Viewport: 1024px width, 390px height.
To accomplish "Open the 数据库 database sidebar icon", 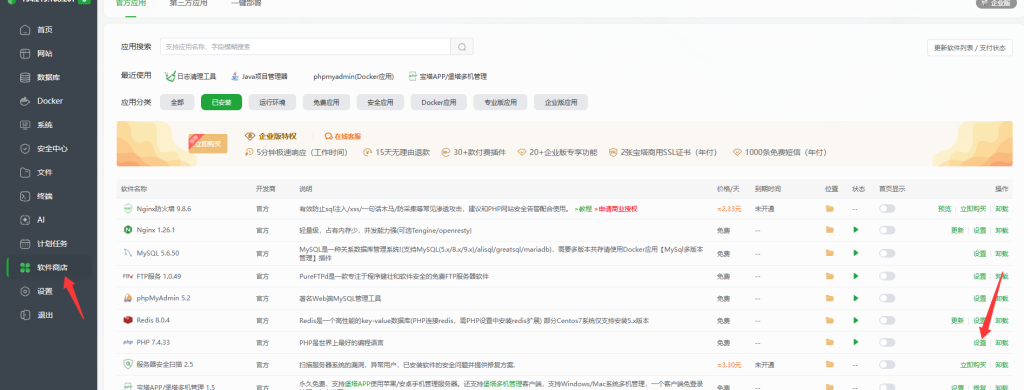I will coord(25,77).
